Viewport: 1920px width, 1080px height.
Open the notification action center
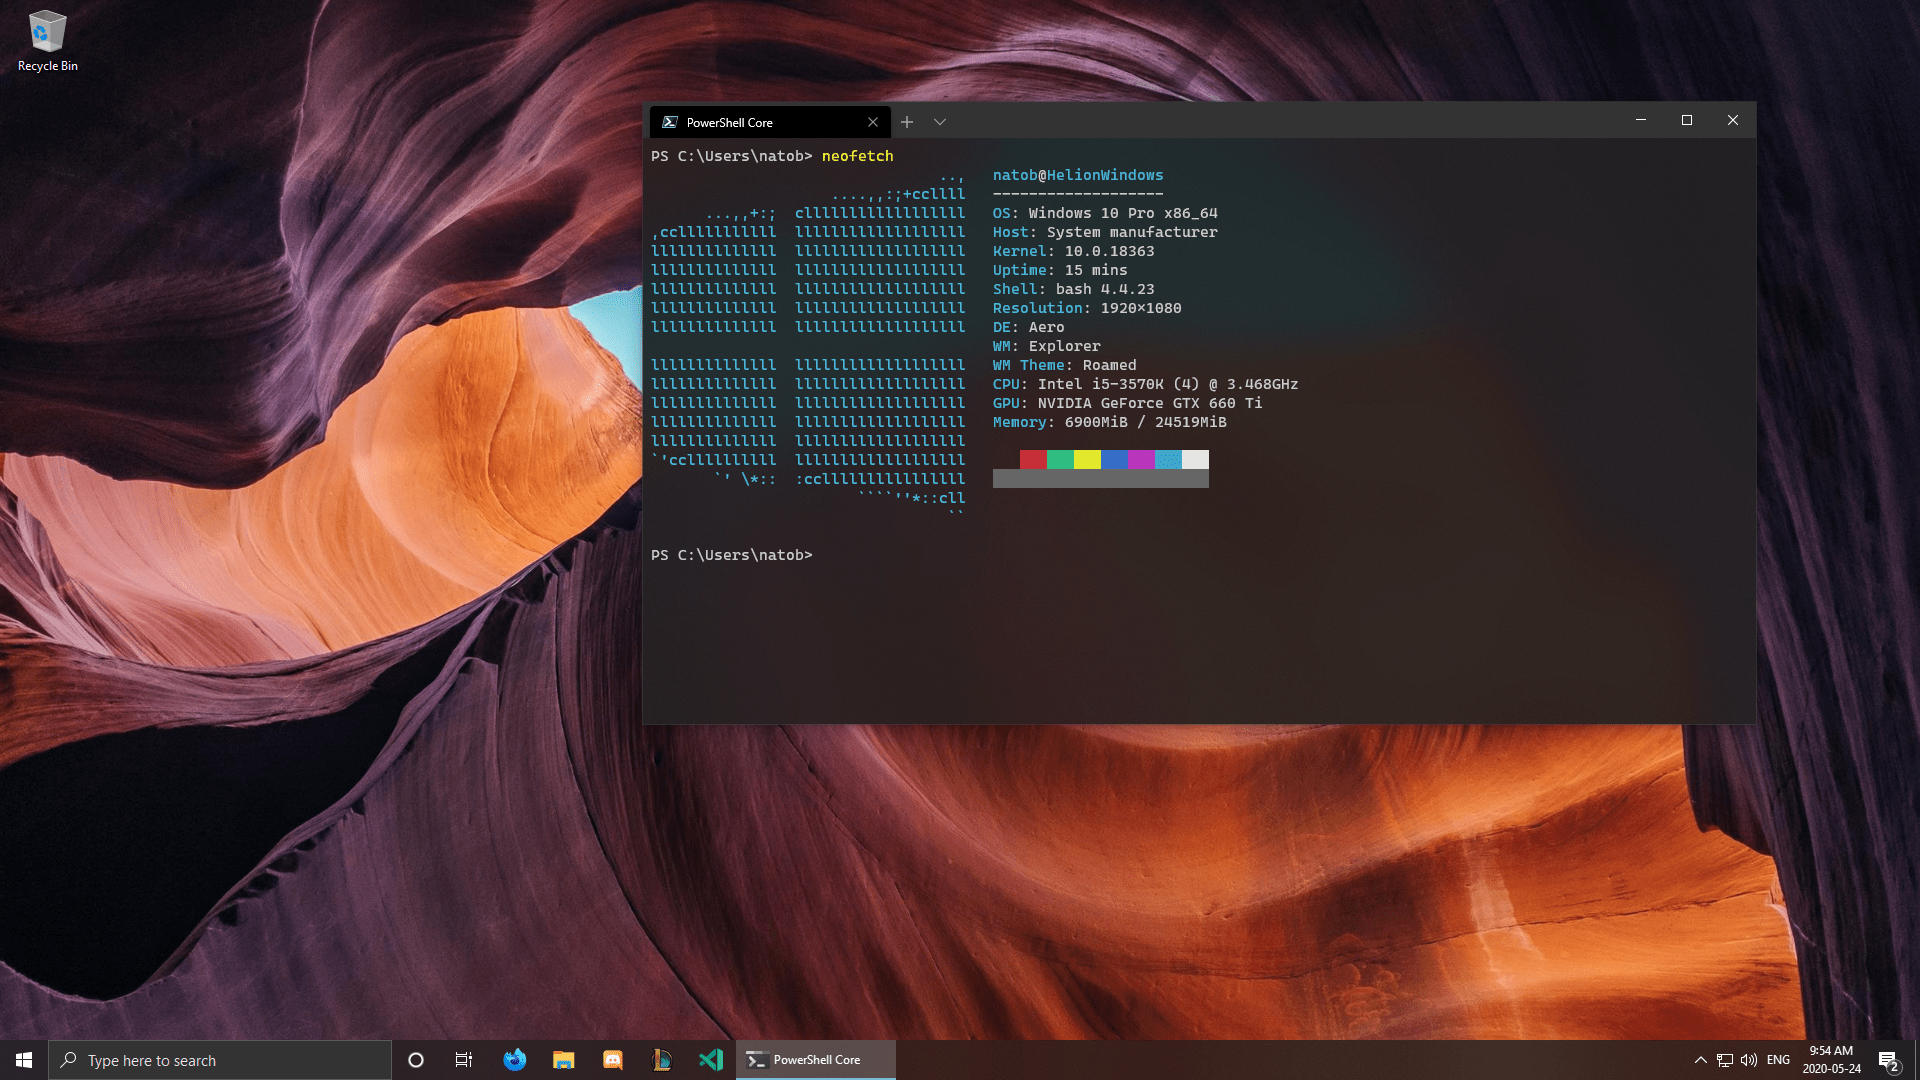(x=1888, y=1060)
